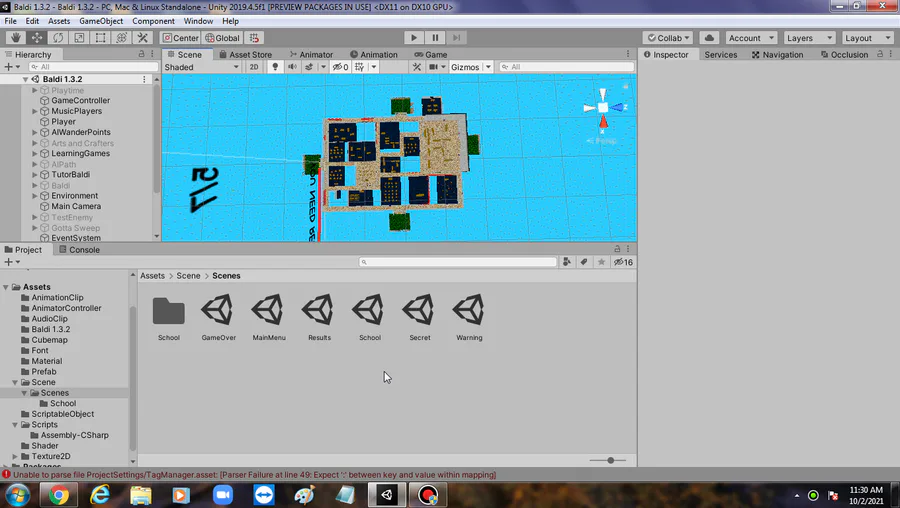Click the Pause button
Screen dimensions: 900x508
(x=435, y=38)
